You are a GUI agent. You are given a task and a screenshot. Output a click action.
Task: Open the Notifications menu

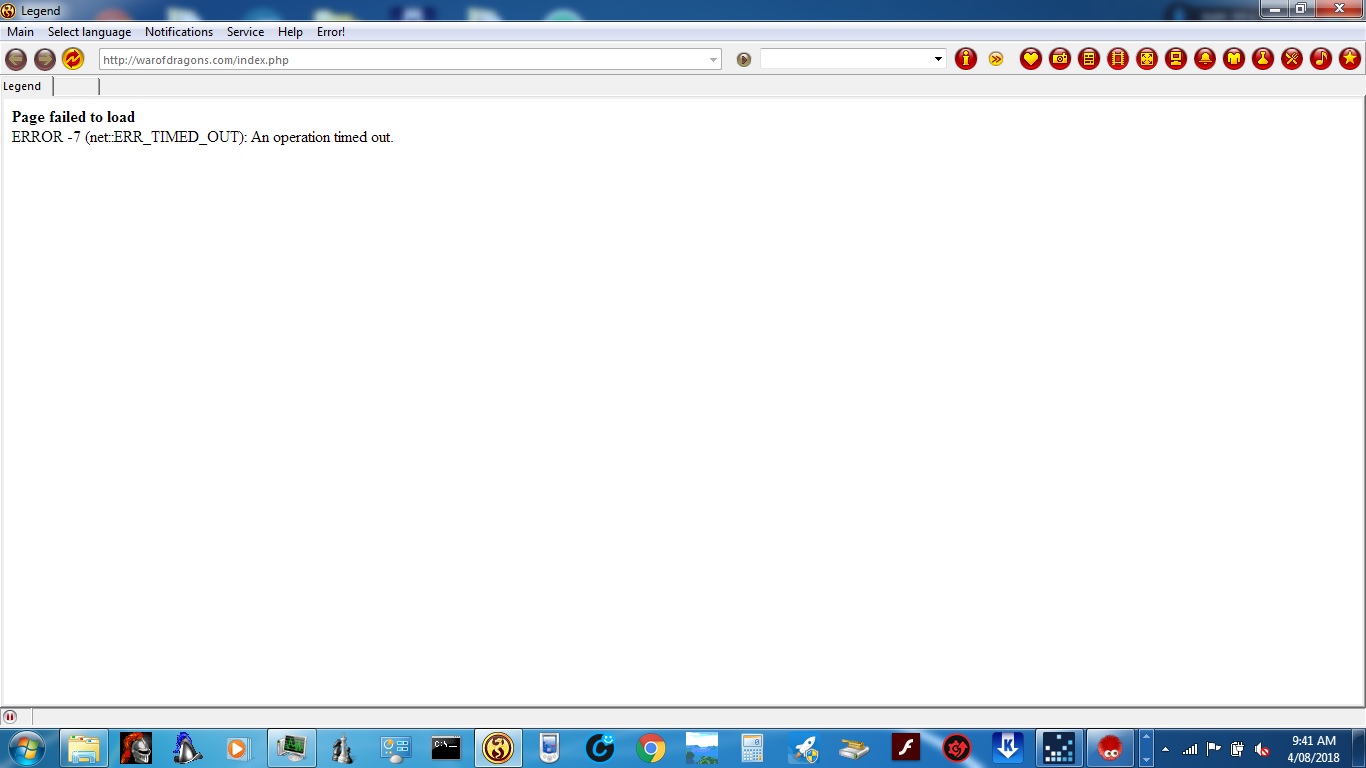179,32
